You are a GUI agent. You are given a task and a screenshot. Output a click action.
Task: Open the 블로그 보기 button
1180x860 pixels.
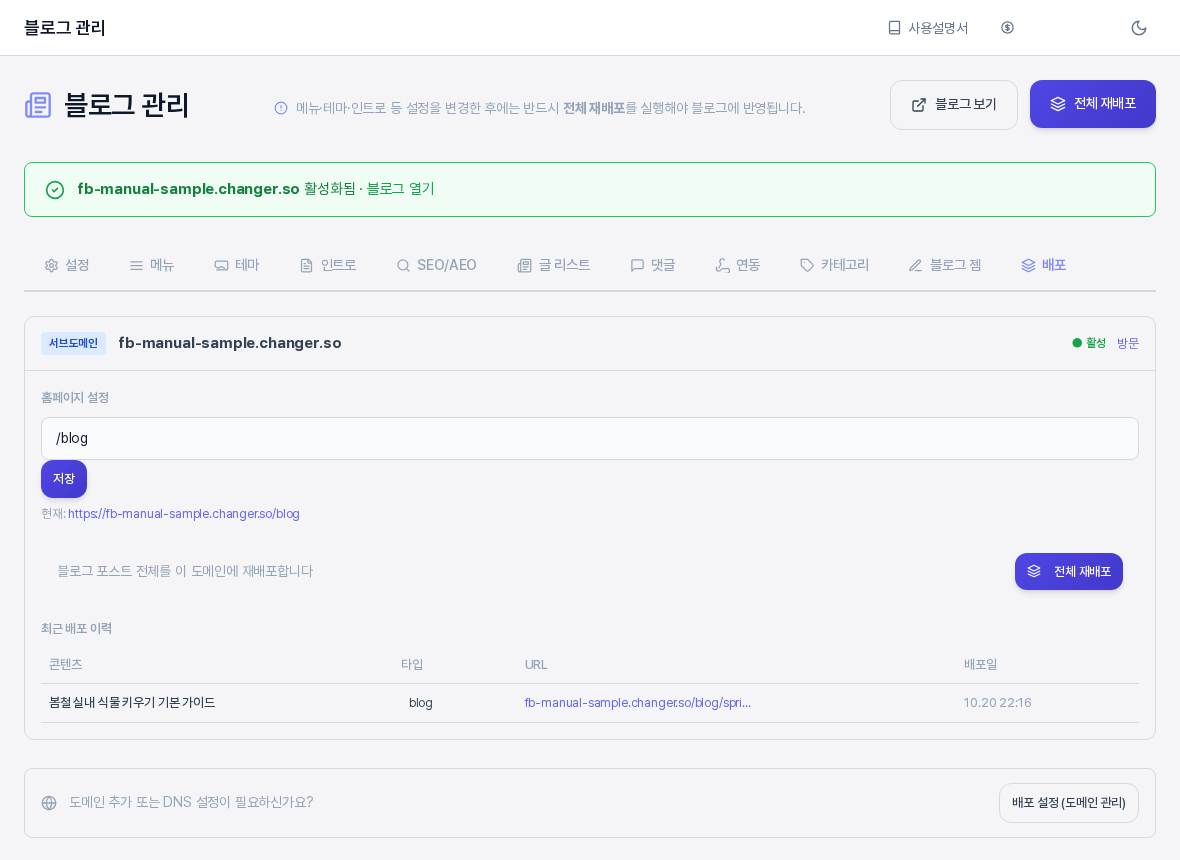pyautogui.click(x=953, y=105)
